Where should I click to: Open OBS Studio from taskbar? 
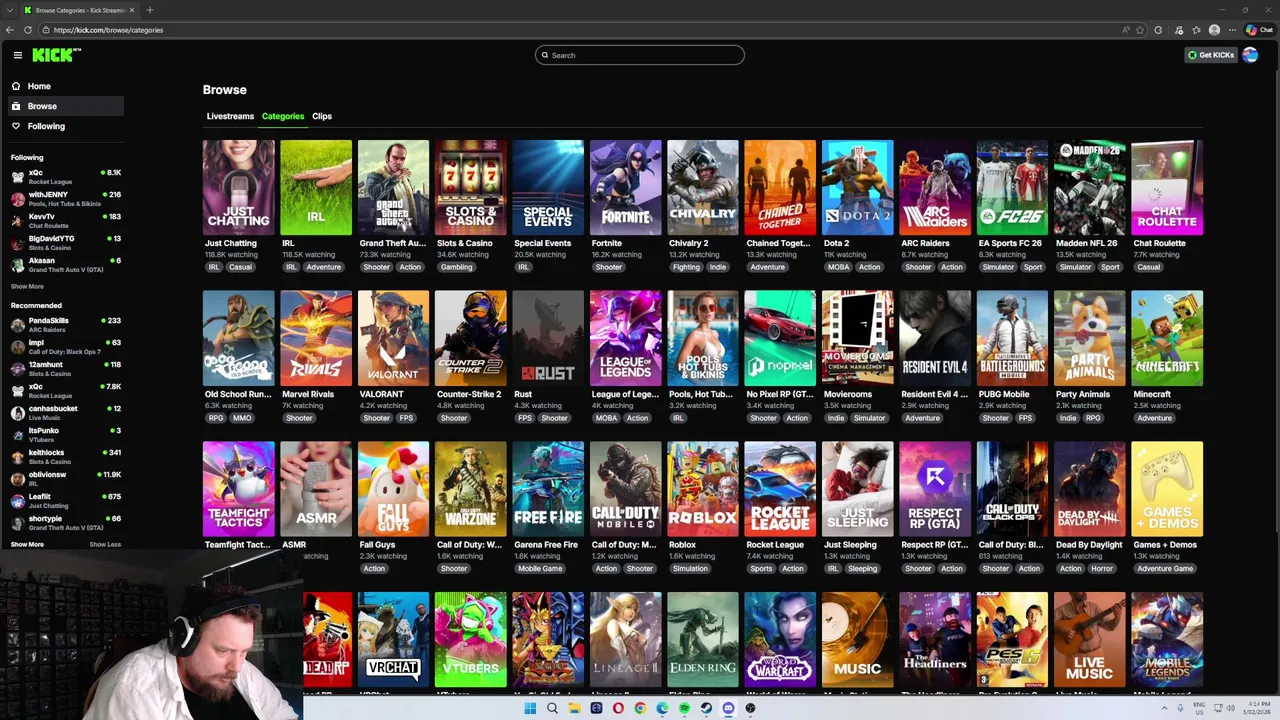(x=750, y=708)
